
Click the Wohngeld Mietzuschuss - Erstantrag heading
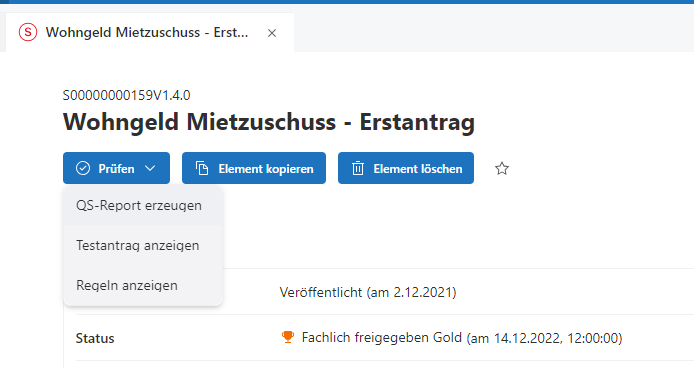tap(269, 122)
